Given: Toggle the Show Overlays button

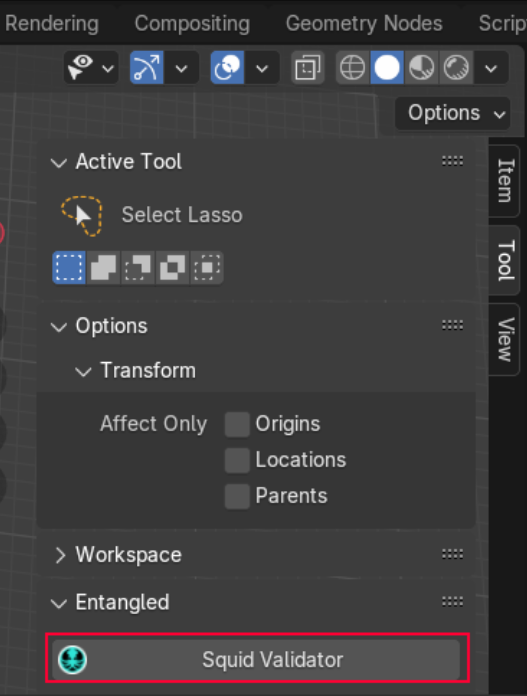Looking at the screenshot, I should pos(227,68).
